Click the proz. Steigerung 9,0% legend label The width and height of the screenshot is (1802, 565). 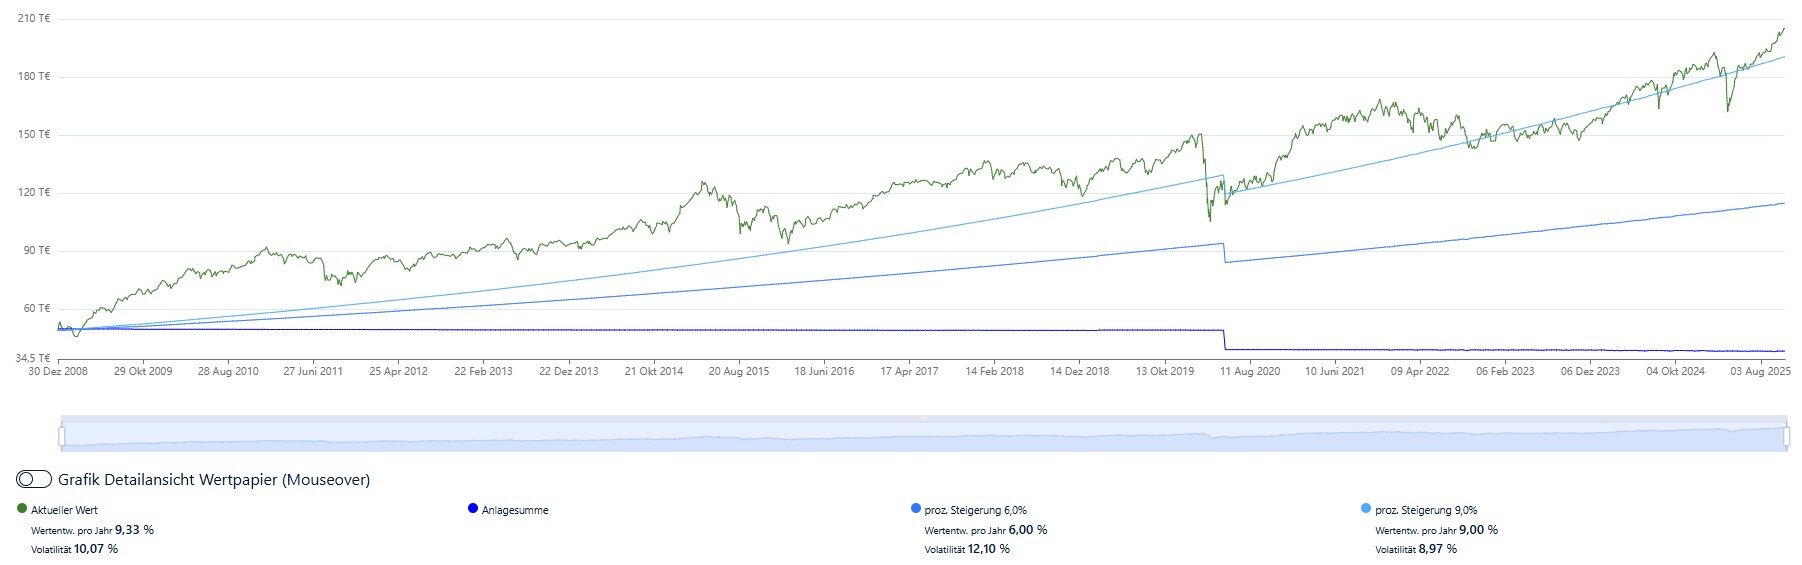point(1426,510)
